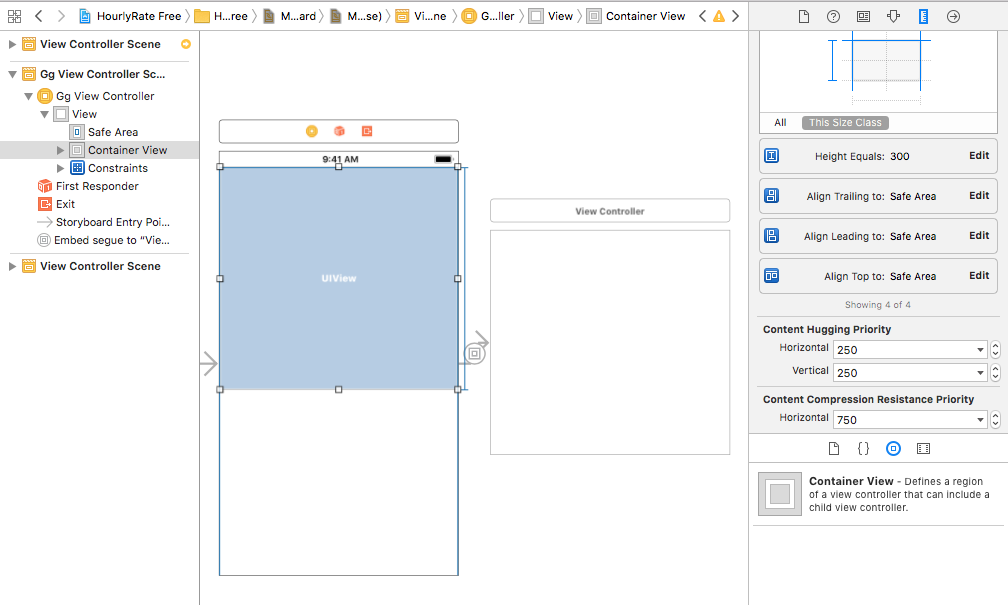1008x605 pixels.
Task: Select the child View Controller title bar
Action: (610, 211)
